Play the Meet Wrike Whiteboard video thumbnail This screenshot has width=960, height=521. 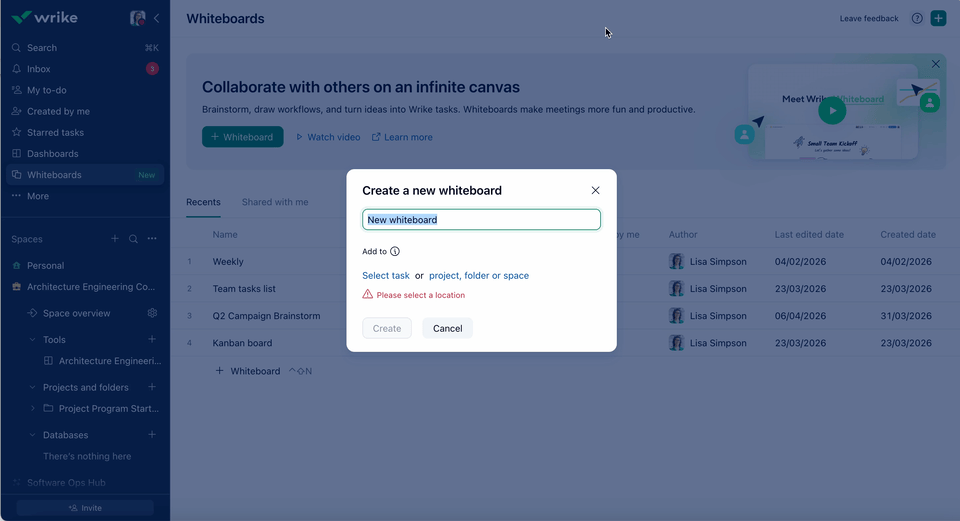[x=831, y=110]
